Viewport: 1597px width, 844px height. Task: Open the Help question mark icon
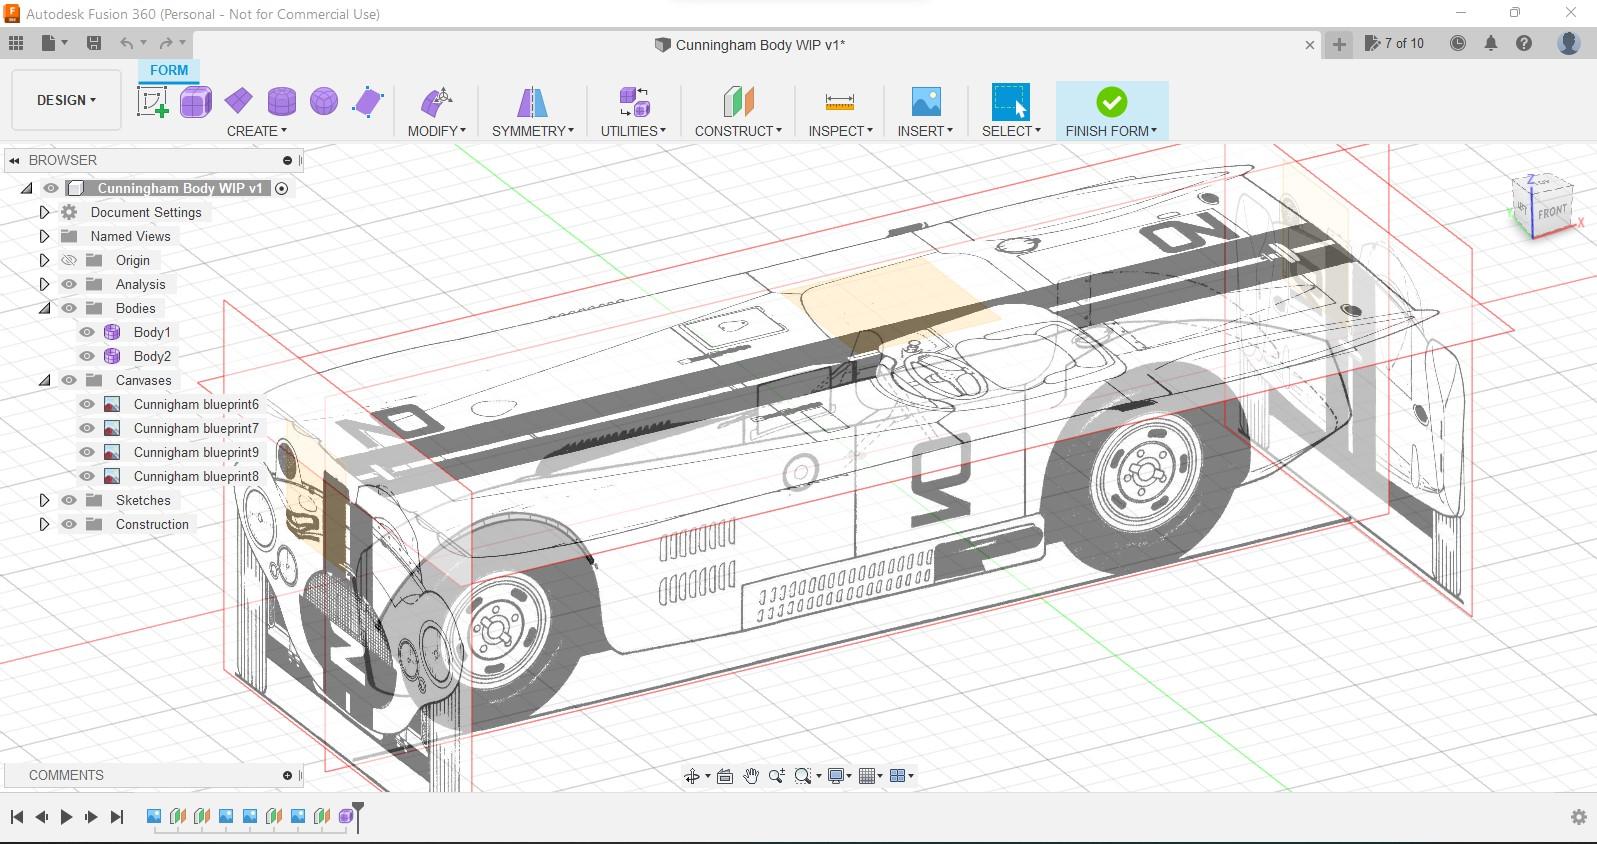[1524, 43]
